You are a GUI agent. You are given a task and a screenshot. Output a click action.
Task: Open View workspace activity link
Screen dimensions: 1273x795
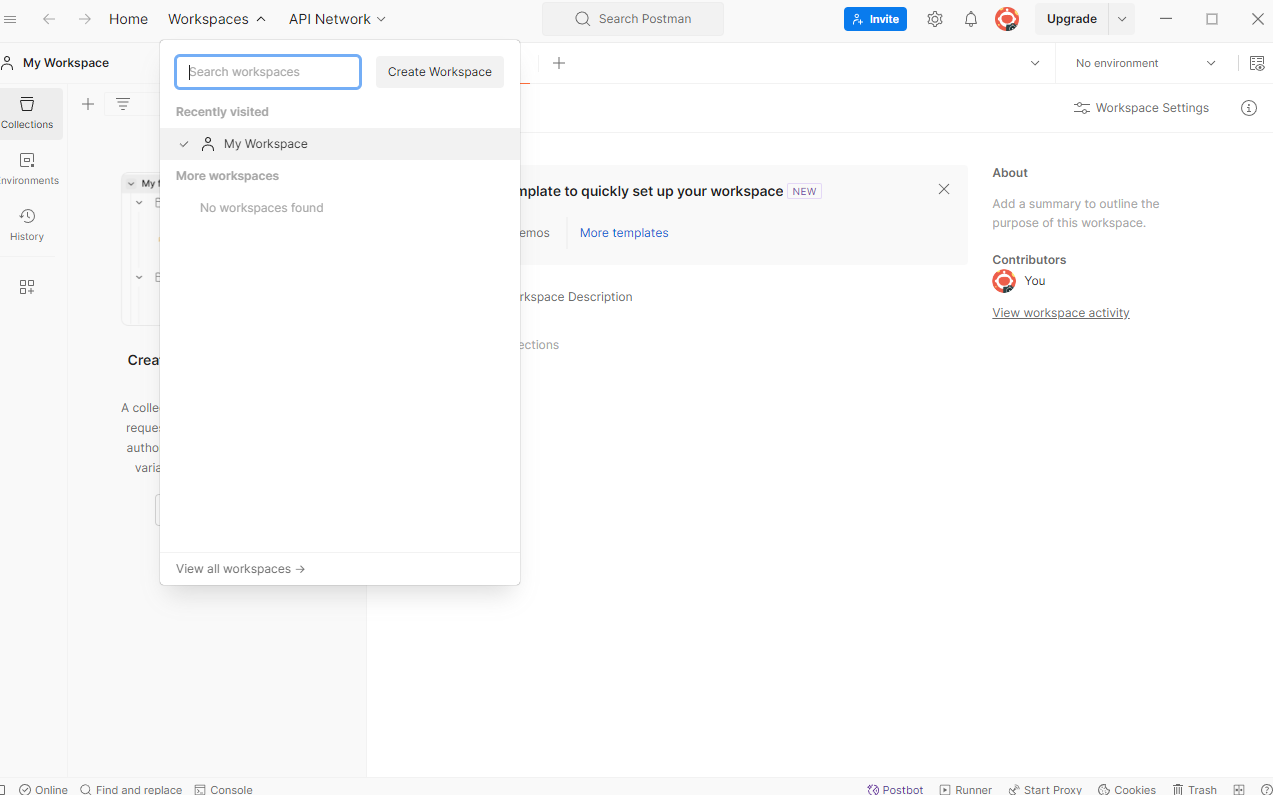pos(1061,313)
